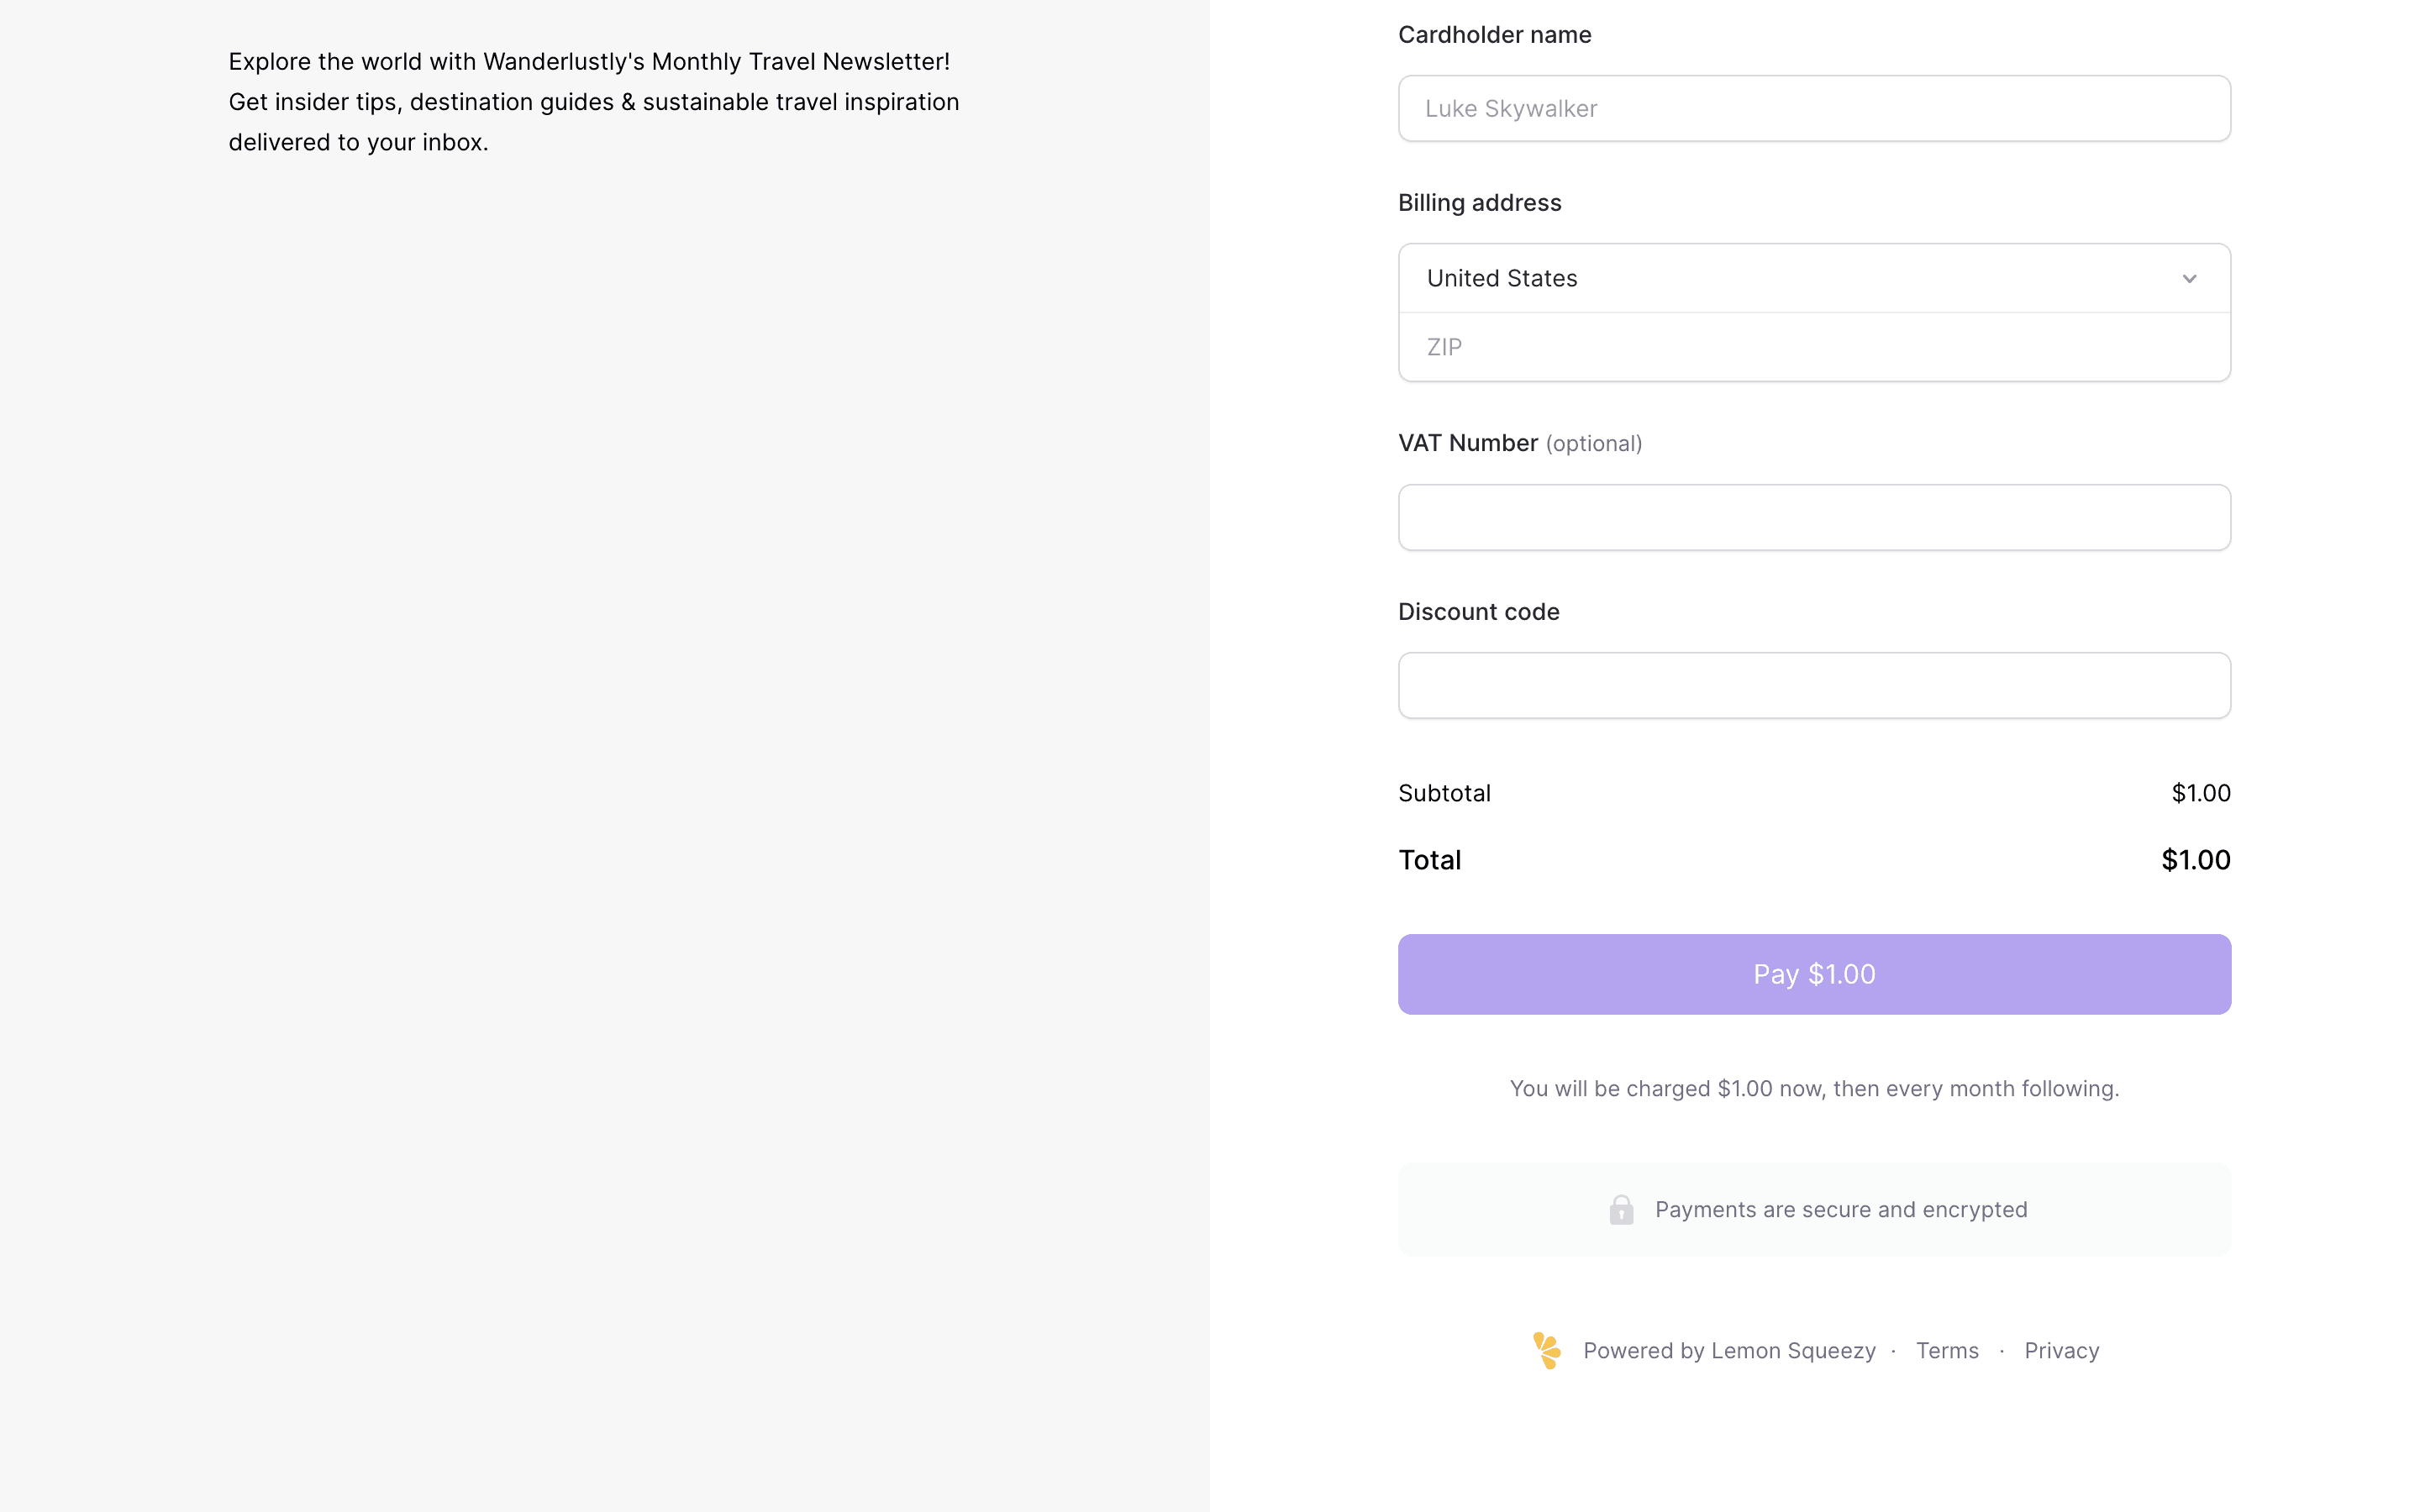Open the Powered by Lemon Squeezy link
Viewport: 2420px width, 1512px height.
(x=1728, y=1351)
